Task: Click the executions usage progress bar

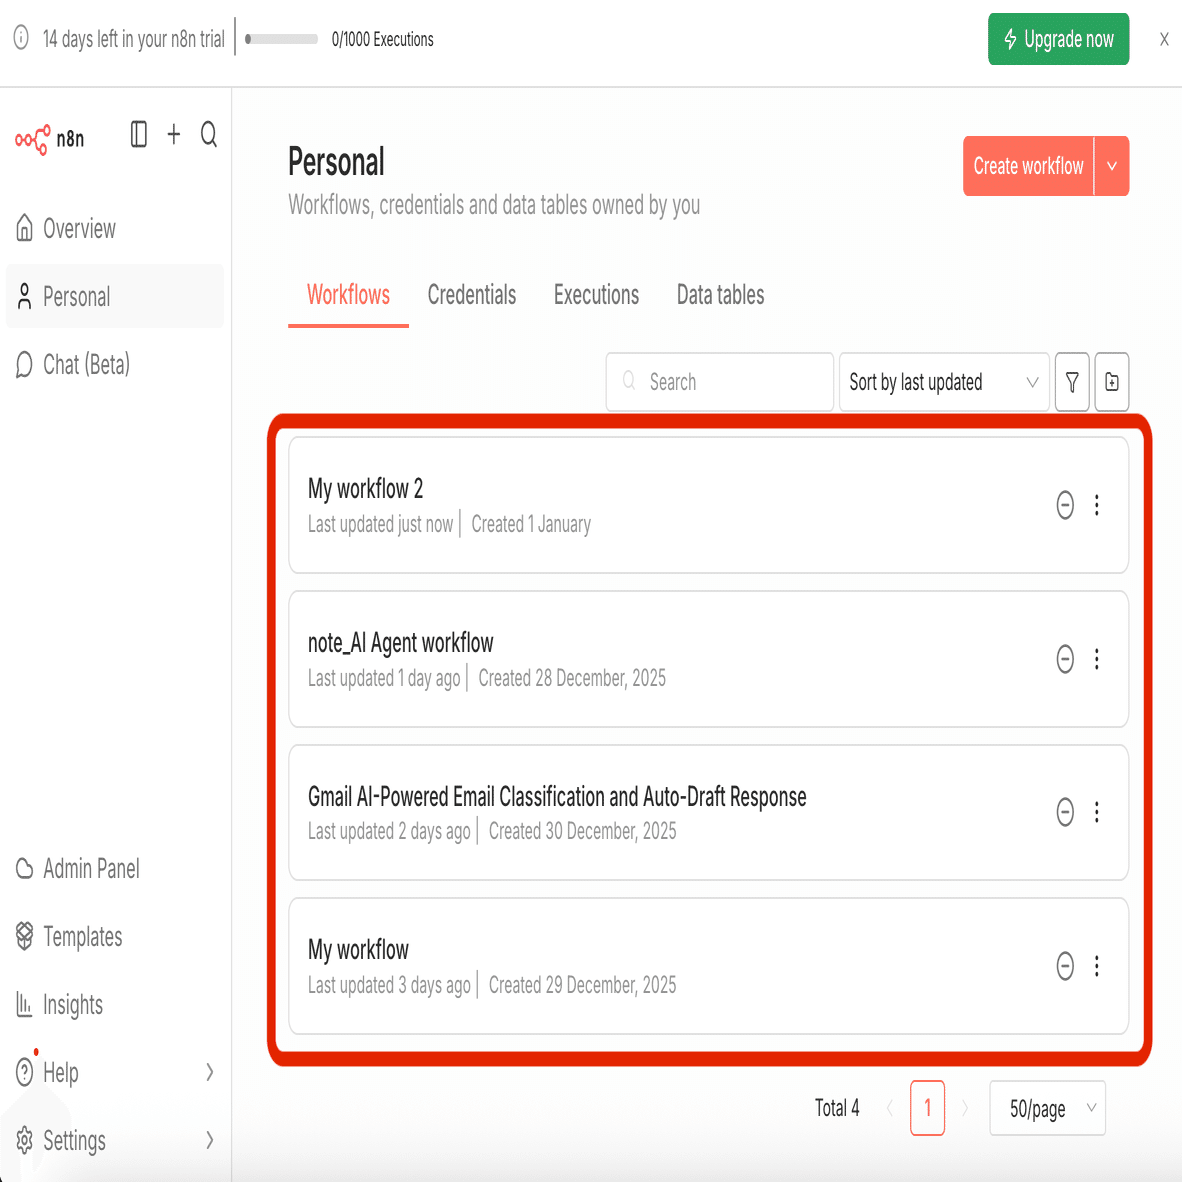Action: (x=281, y=39)
